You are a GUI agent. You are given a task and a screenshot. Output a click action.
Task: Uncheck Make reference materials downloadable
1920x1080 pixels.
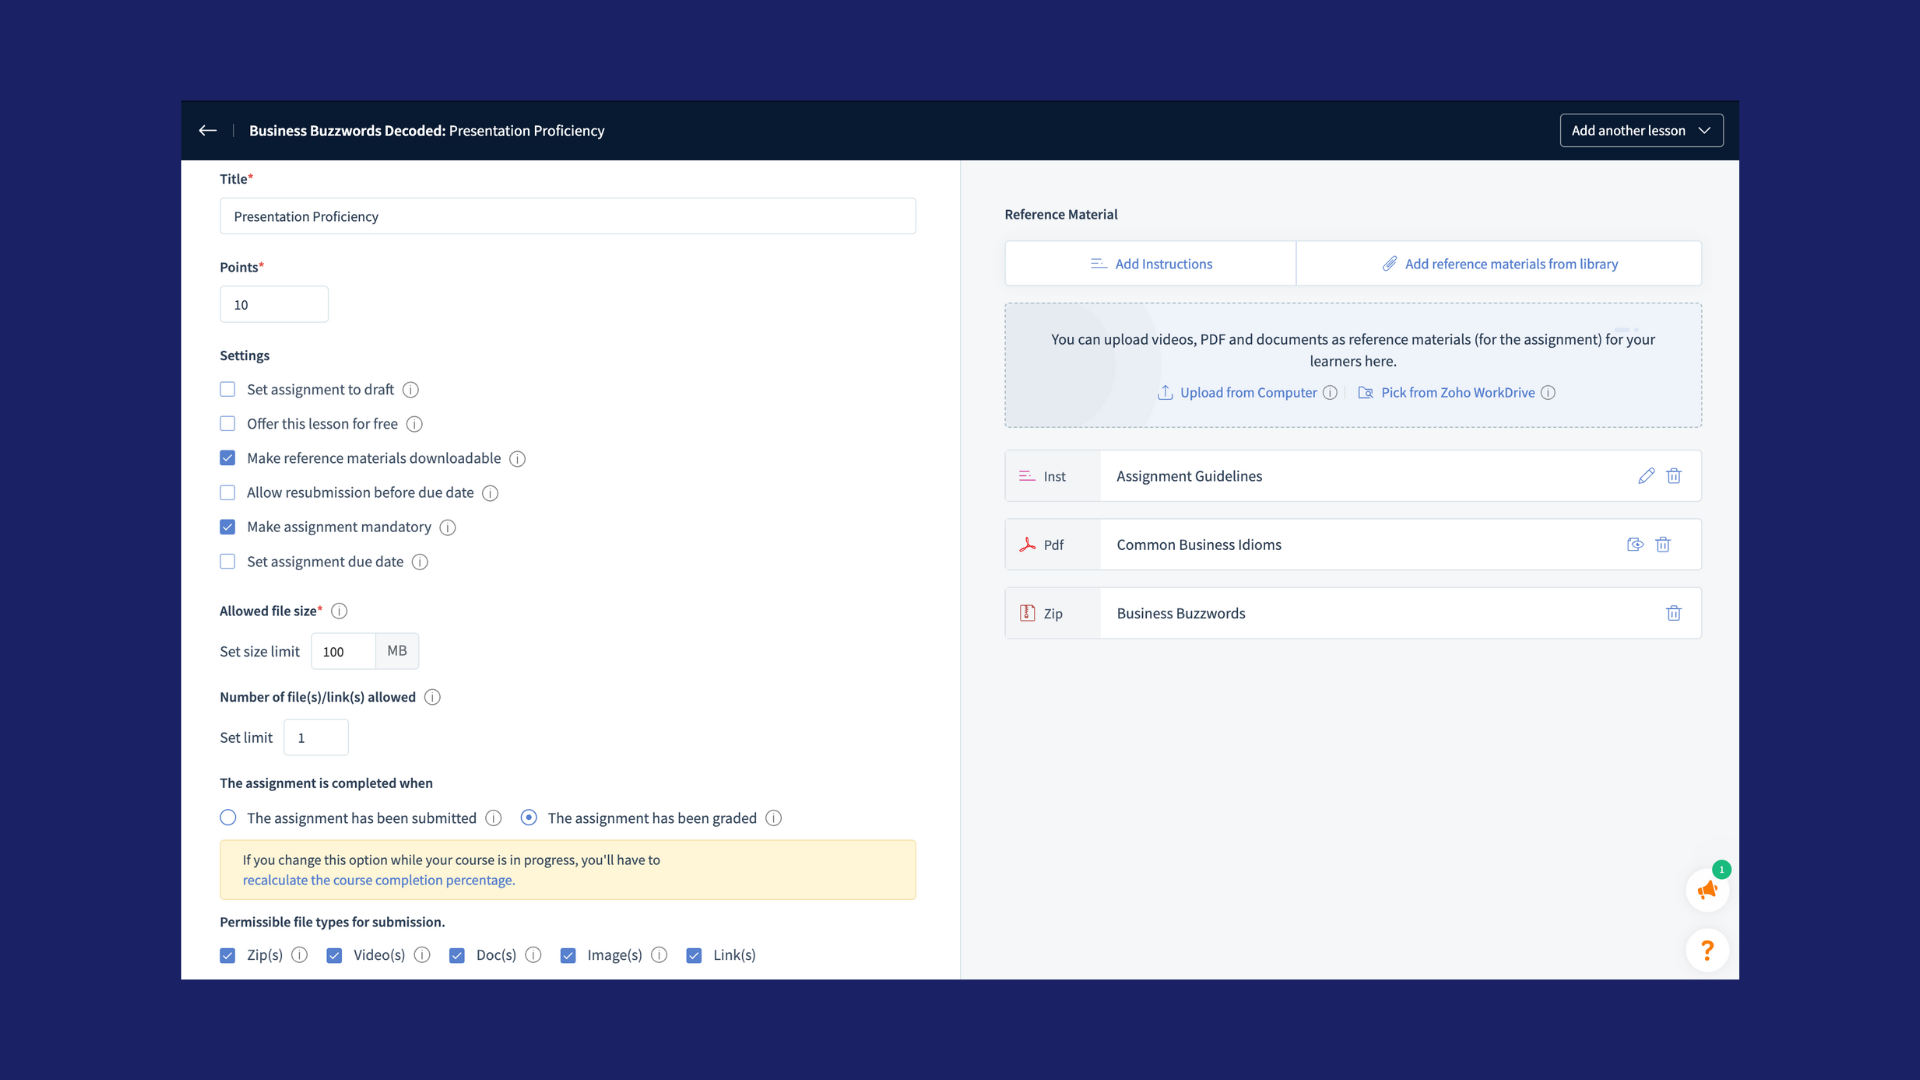pyautogui.click(x=227, y=458)
